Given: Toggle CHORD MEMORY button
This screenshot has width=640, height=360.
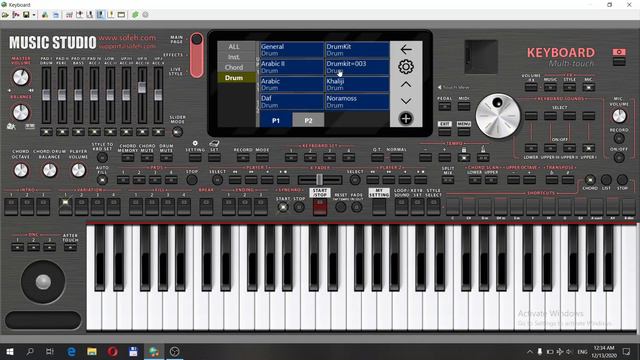Looking at the screenshot, I should pyautogui.click(x=128, y=158).
